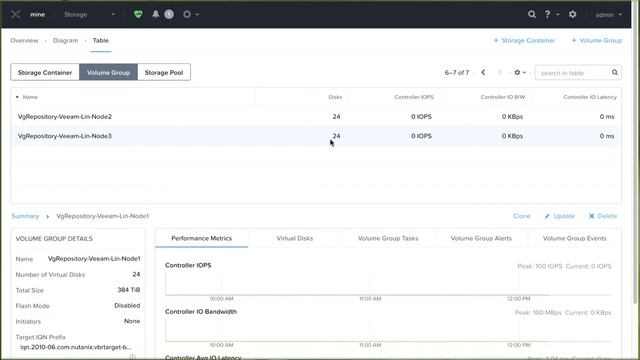
Task: Select row VgRepository-Veeam-Lin-Node3
Action: coord(316,136)
